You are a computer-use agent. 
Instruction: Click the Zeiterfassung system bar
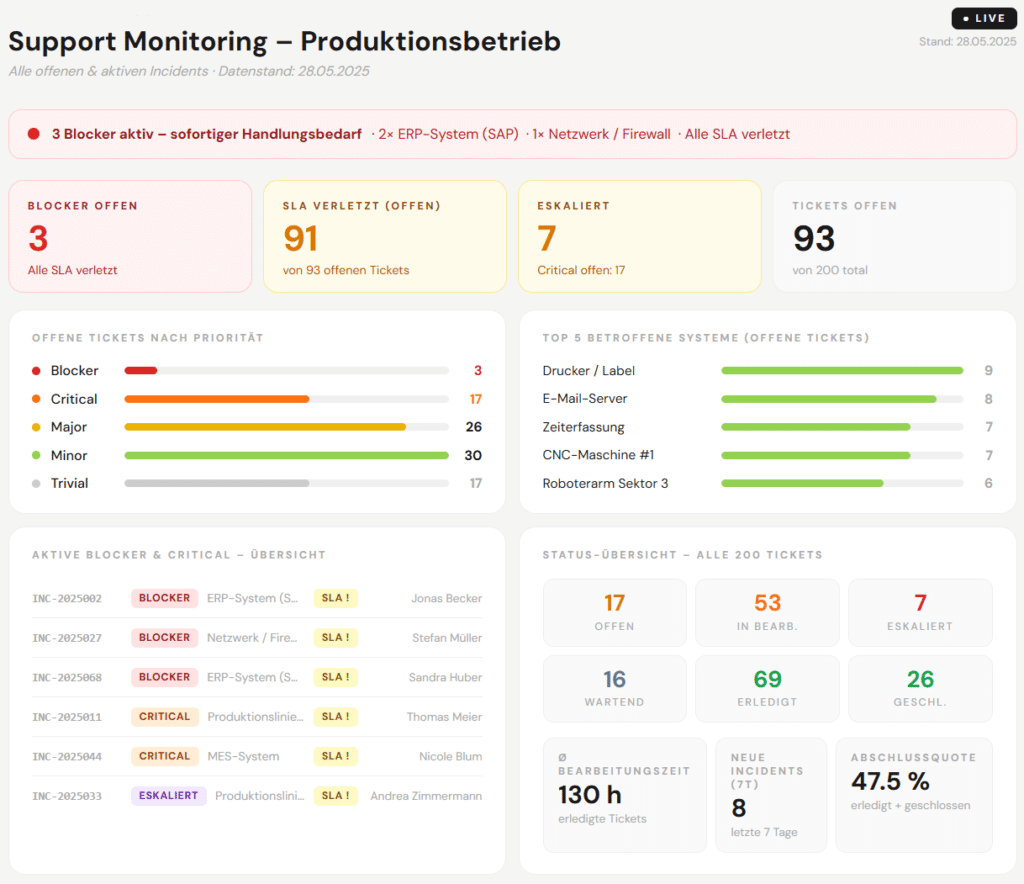tap(842, 427)
